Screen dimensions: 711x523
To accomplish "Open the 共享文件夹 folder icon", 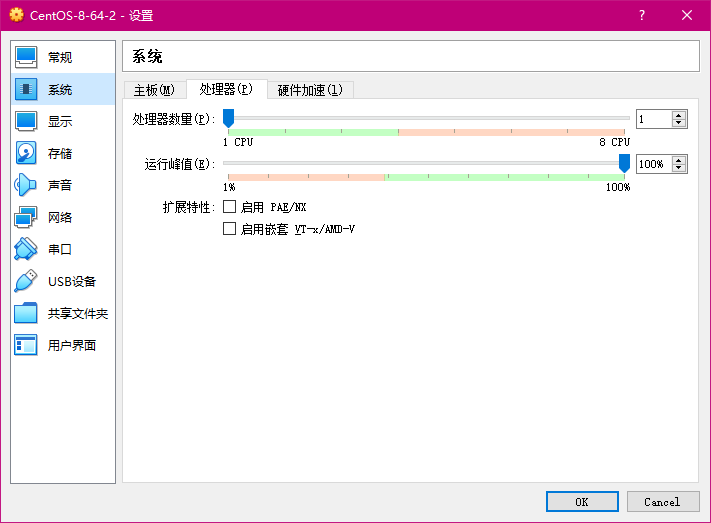I will pos(26,313).
